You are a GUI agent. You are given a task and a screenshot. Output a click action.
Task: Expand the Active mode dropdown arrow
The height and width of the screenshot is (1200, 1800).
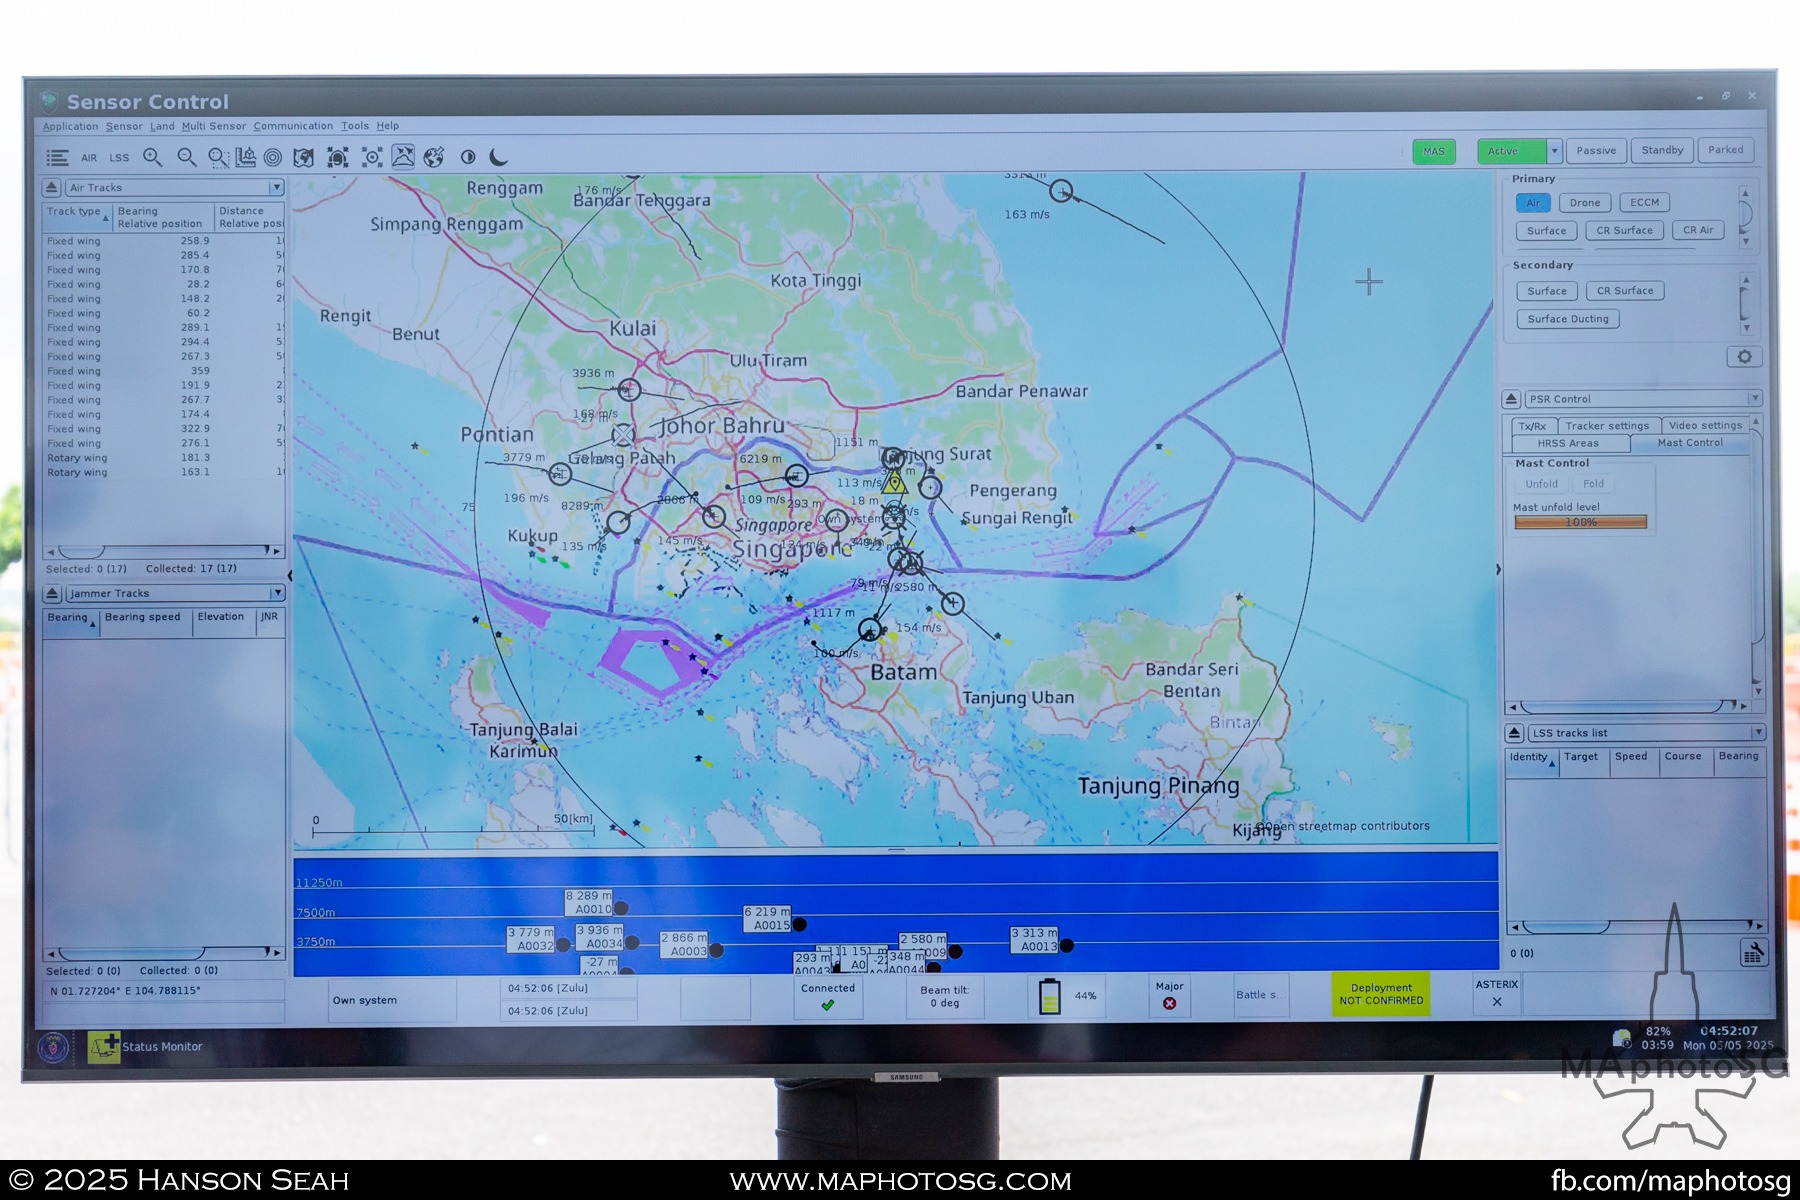(1554, 151)
